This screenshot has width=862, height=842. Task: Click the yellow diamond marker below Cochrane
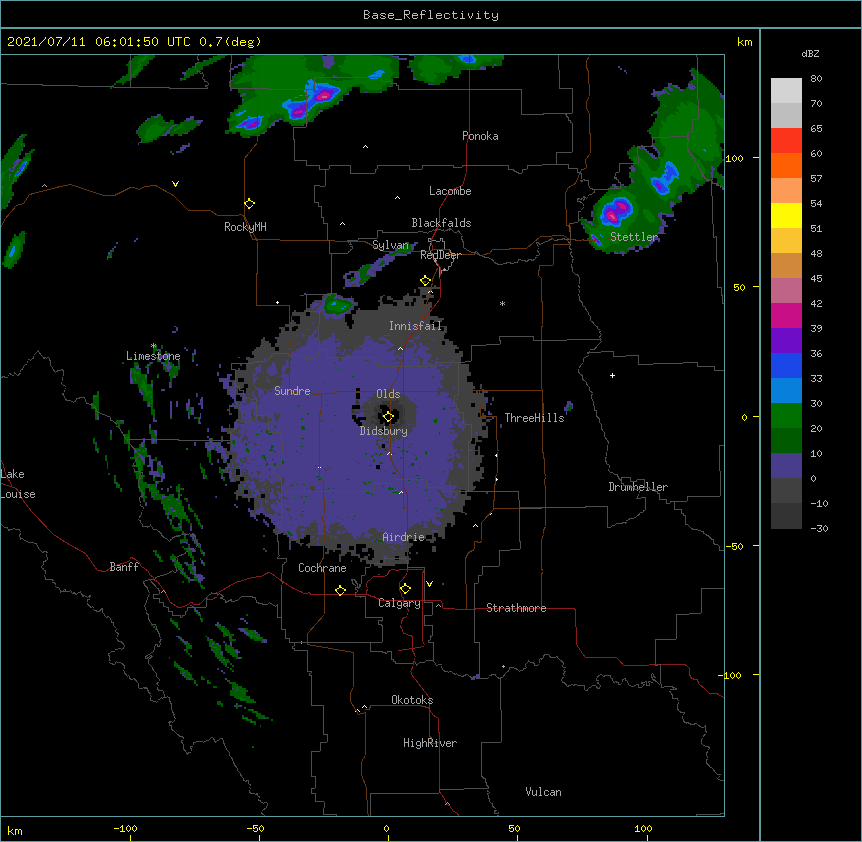(340, 590)
